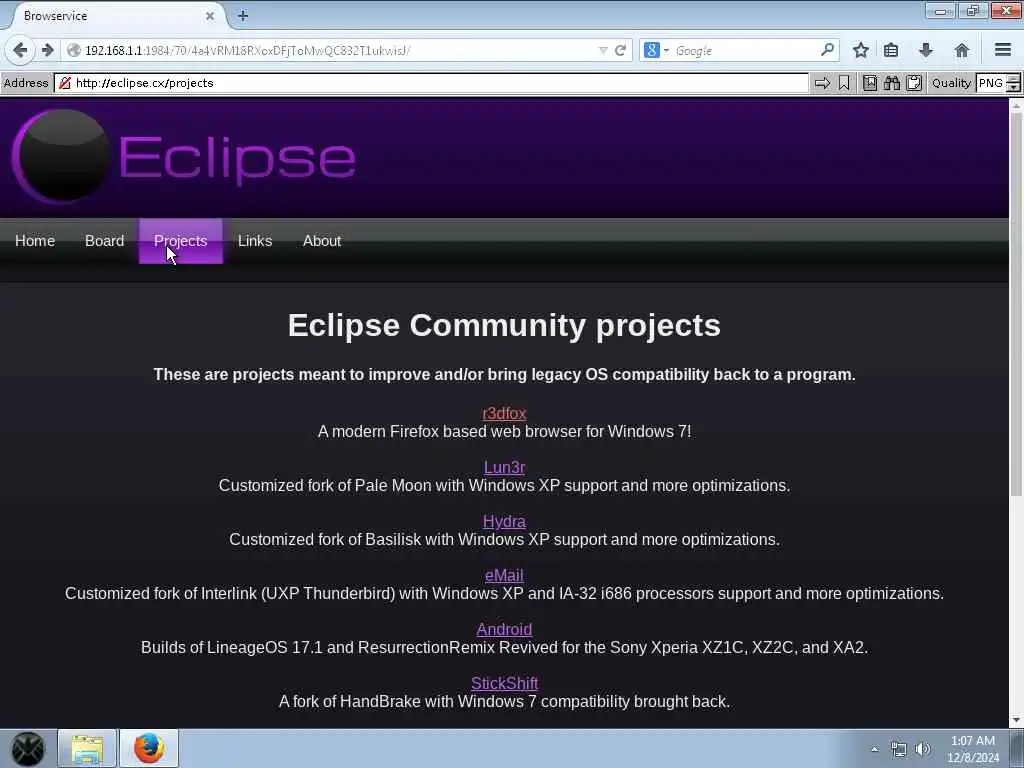
Task: Click the LineageOS 17.1 builds description
Action: 504,648
